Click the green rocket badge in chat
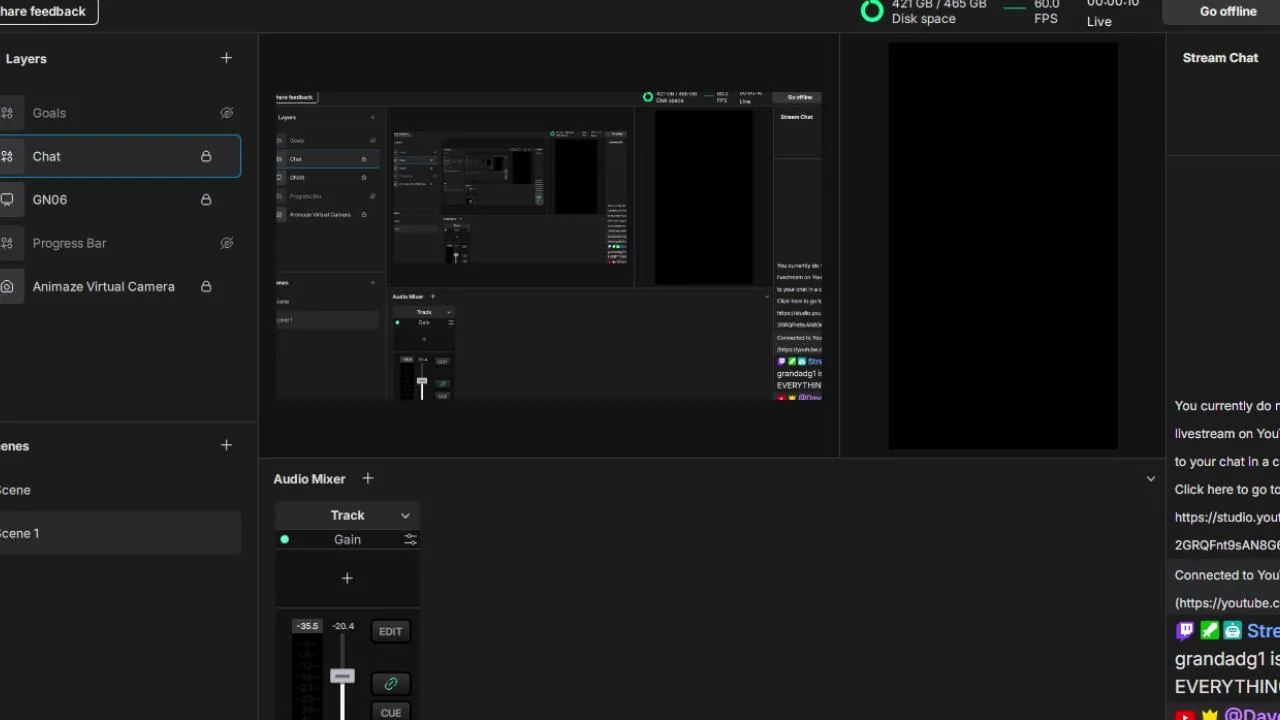The width and height of the screenshot is (1280, 720). [1209, 630]
